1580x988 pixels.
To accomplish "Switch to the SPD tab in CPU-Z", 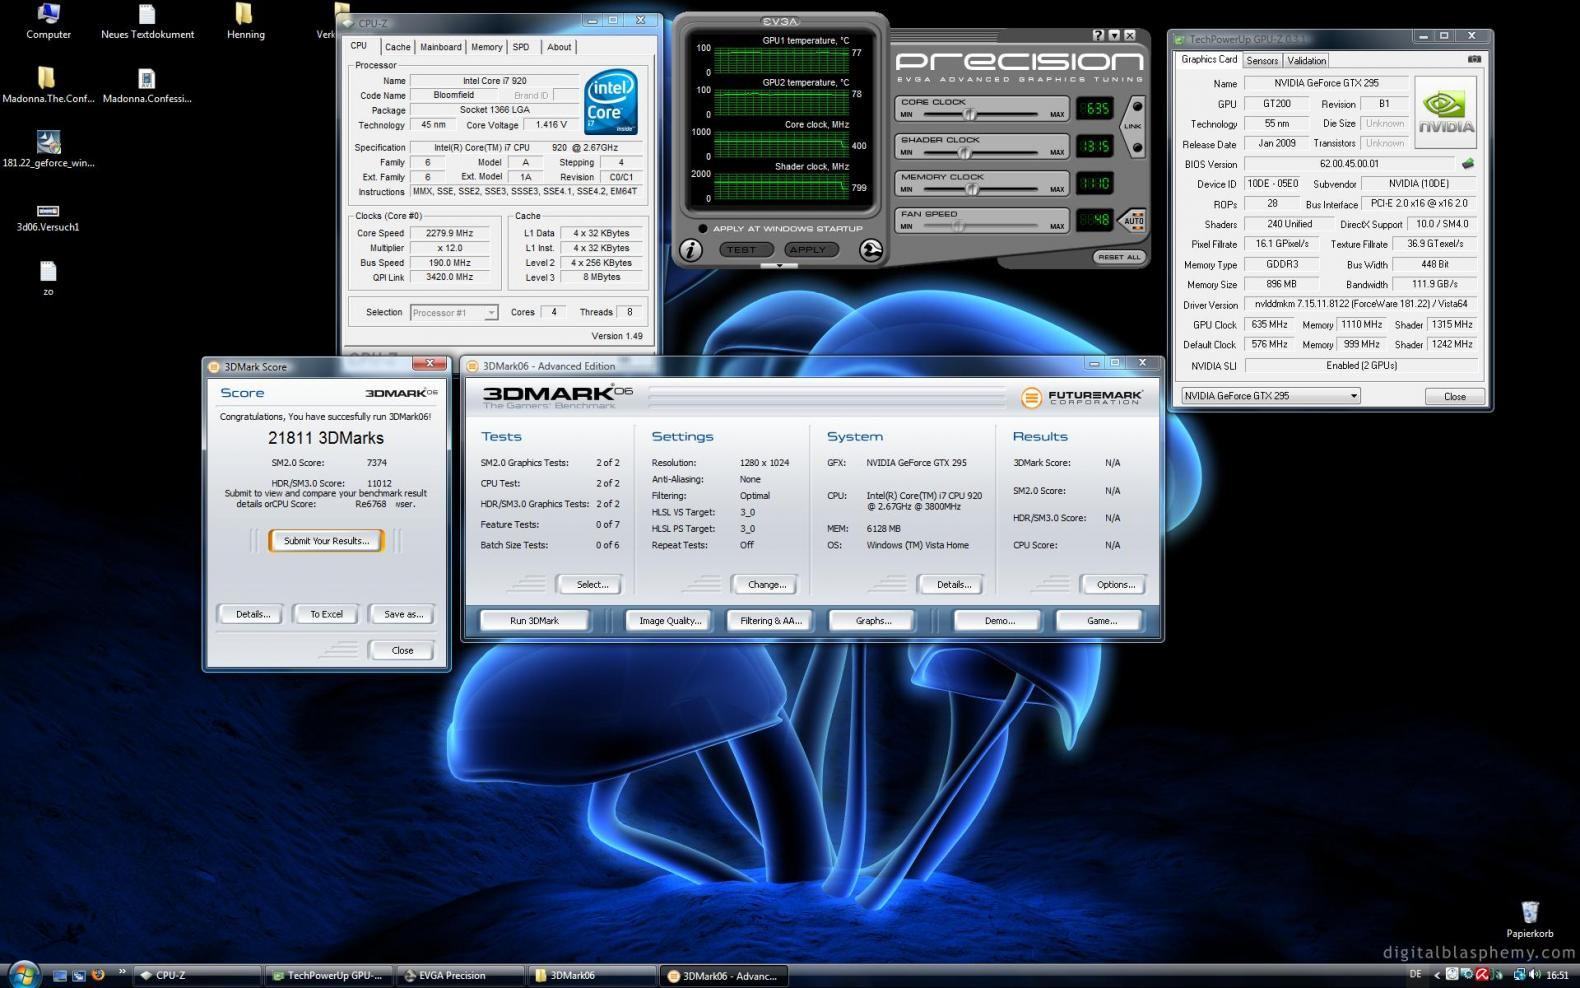I will (x=521, y=47).
